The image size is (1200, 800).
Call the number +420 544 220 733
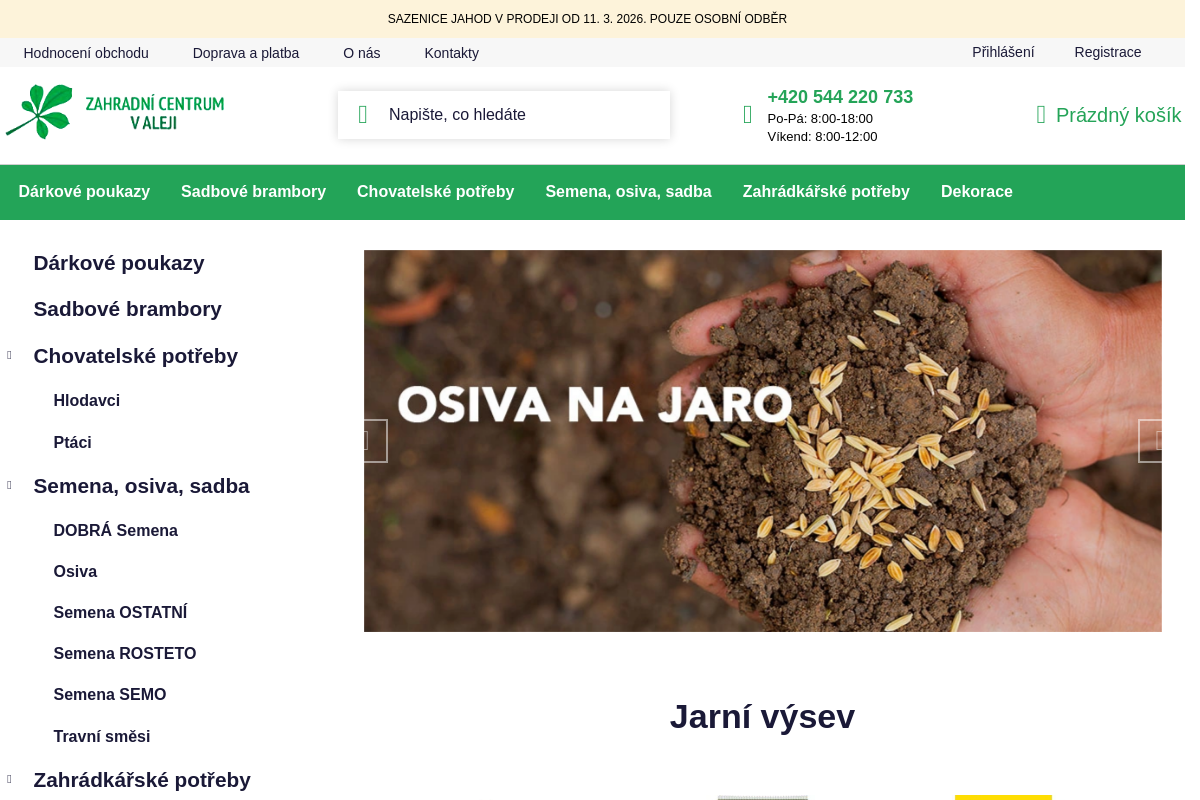(840, 97)
